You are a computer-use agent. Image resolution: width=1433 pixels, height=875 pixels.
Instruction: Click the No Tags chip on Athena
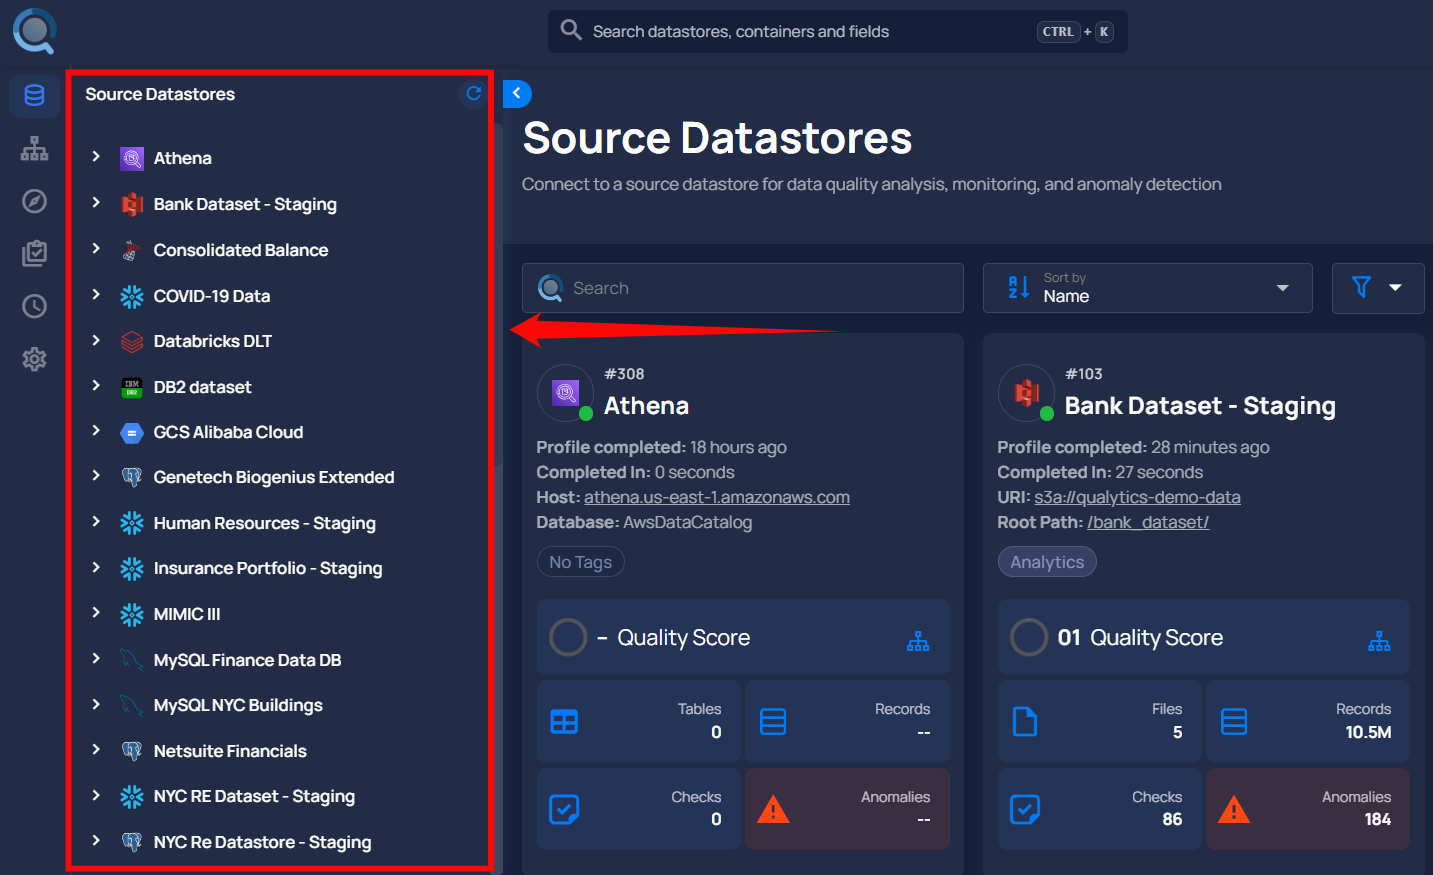tap(580, 562)
